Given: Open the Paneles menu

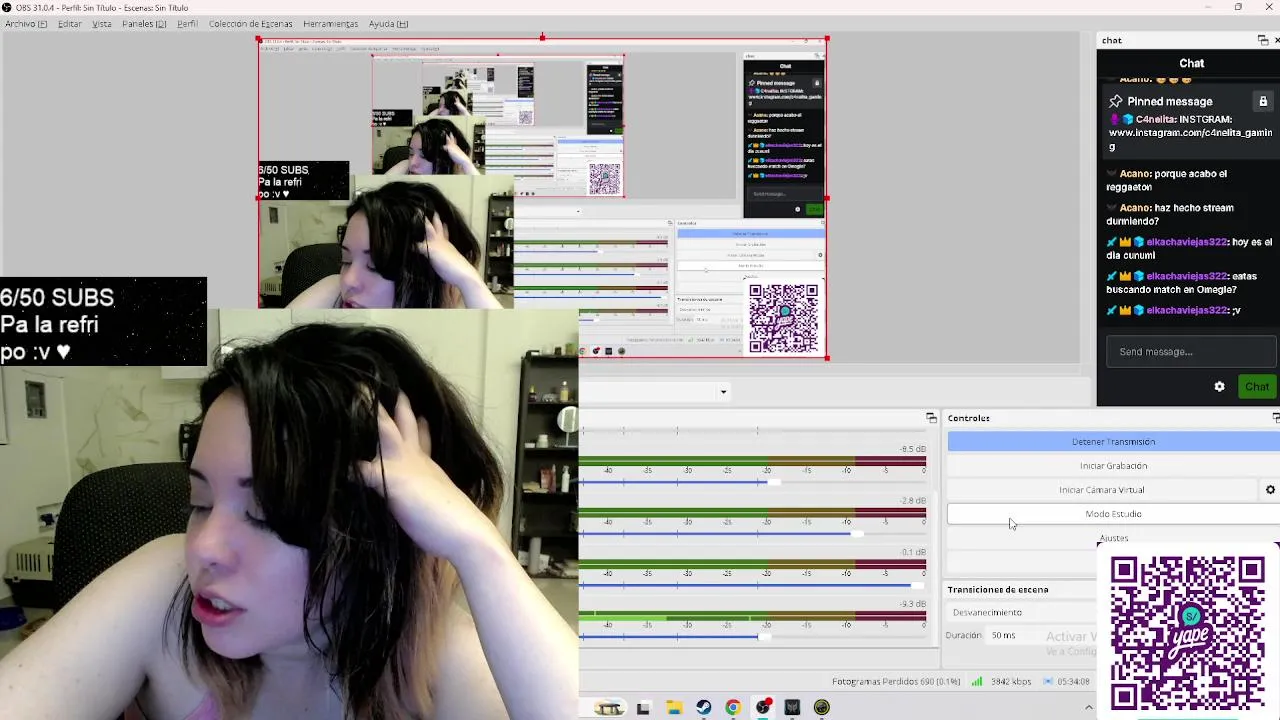Looking at the screenshot, I should [x=144, y=24].
